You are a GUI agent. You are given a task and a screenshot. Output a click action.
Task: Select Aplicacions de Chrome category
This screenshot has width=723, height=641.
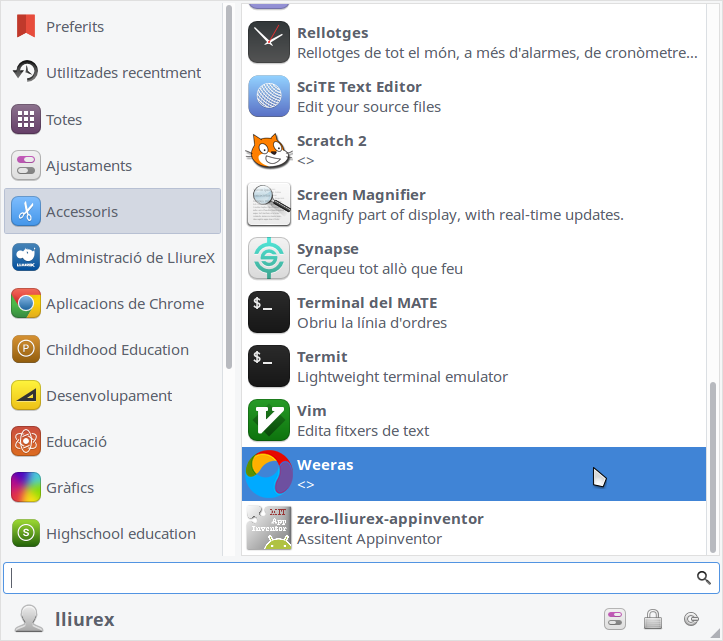point(124,304)
